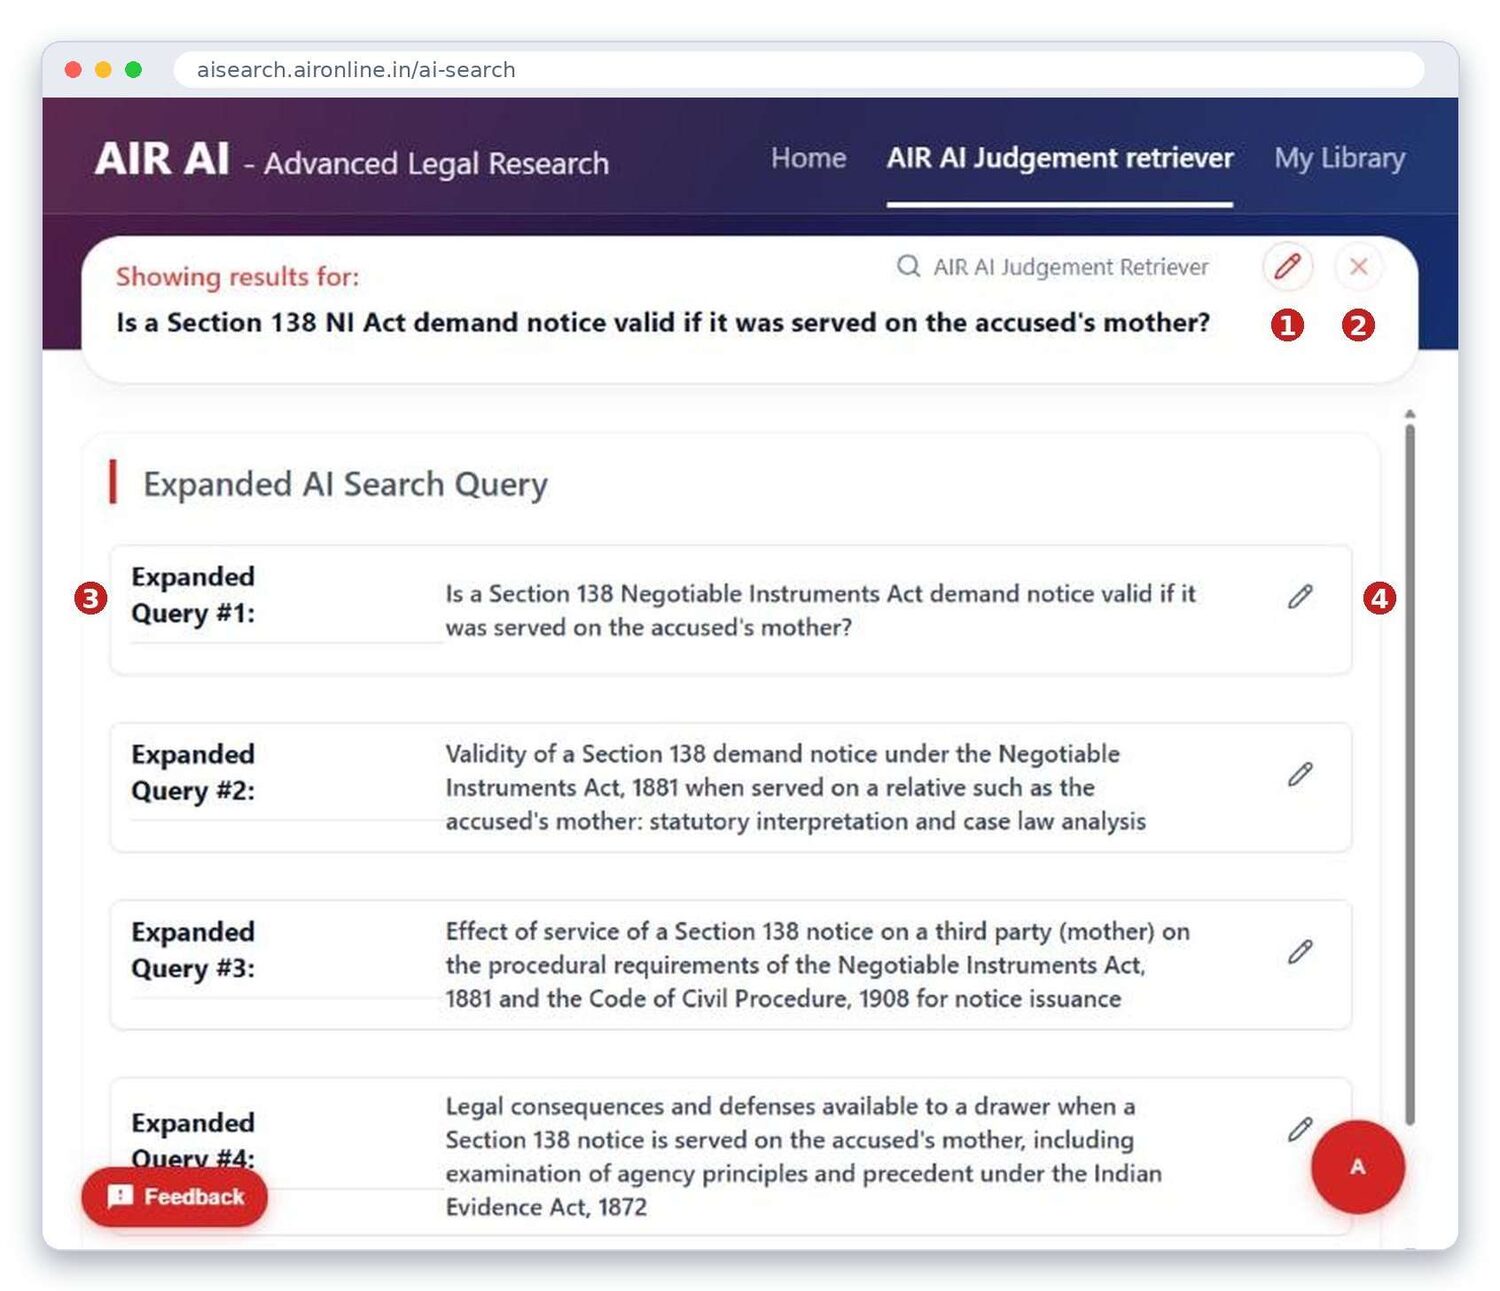Click the browser address bar URL

pos(356,70)
